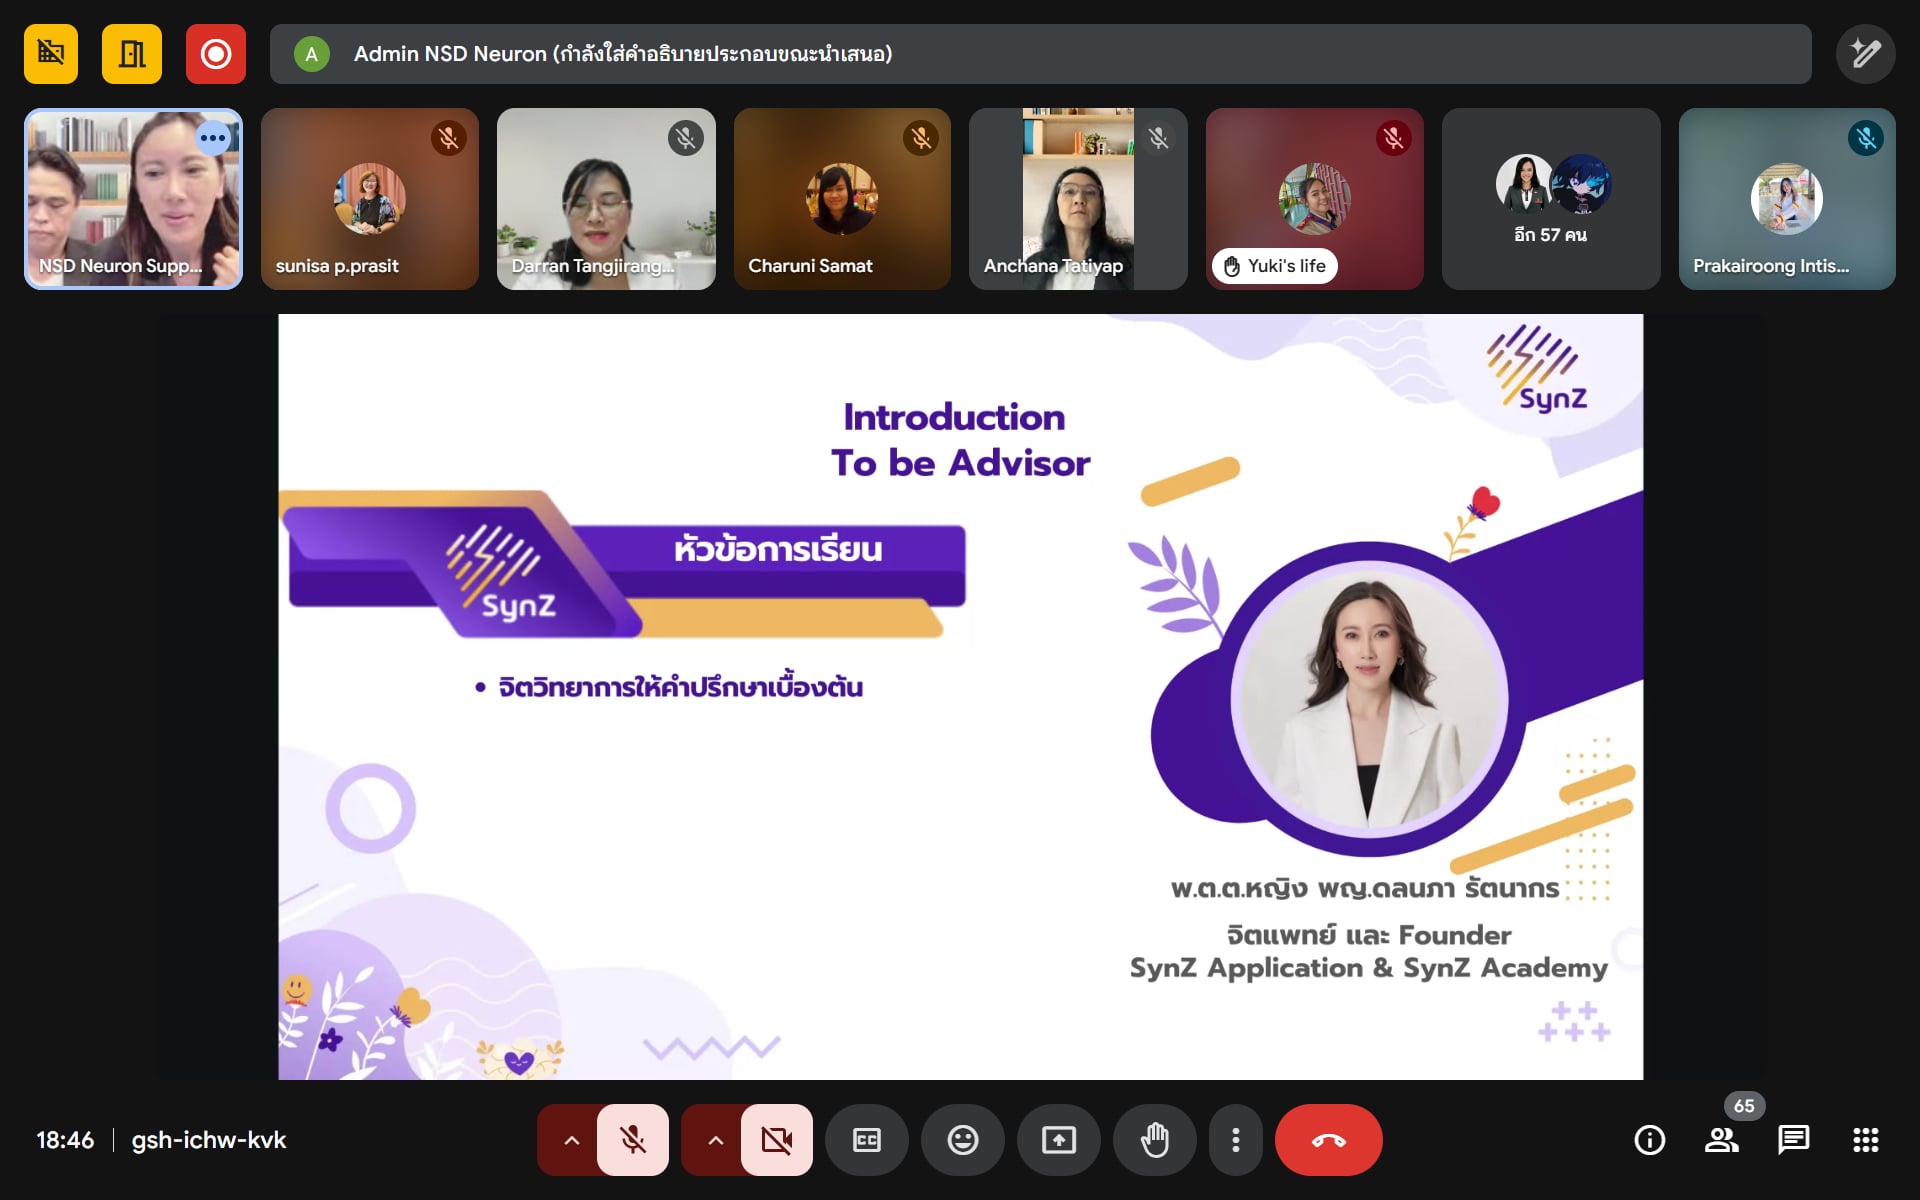Screen dimensions: 1920x1200
Task: Click red muted mic on Yuki's life tile
Action: point(1394,138)
